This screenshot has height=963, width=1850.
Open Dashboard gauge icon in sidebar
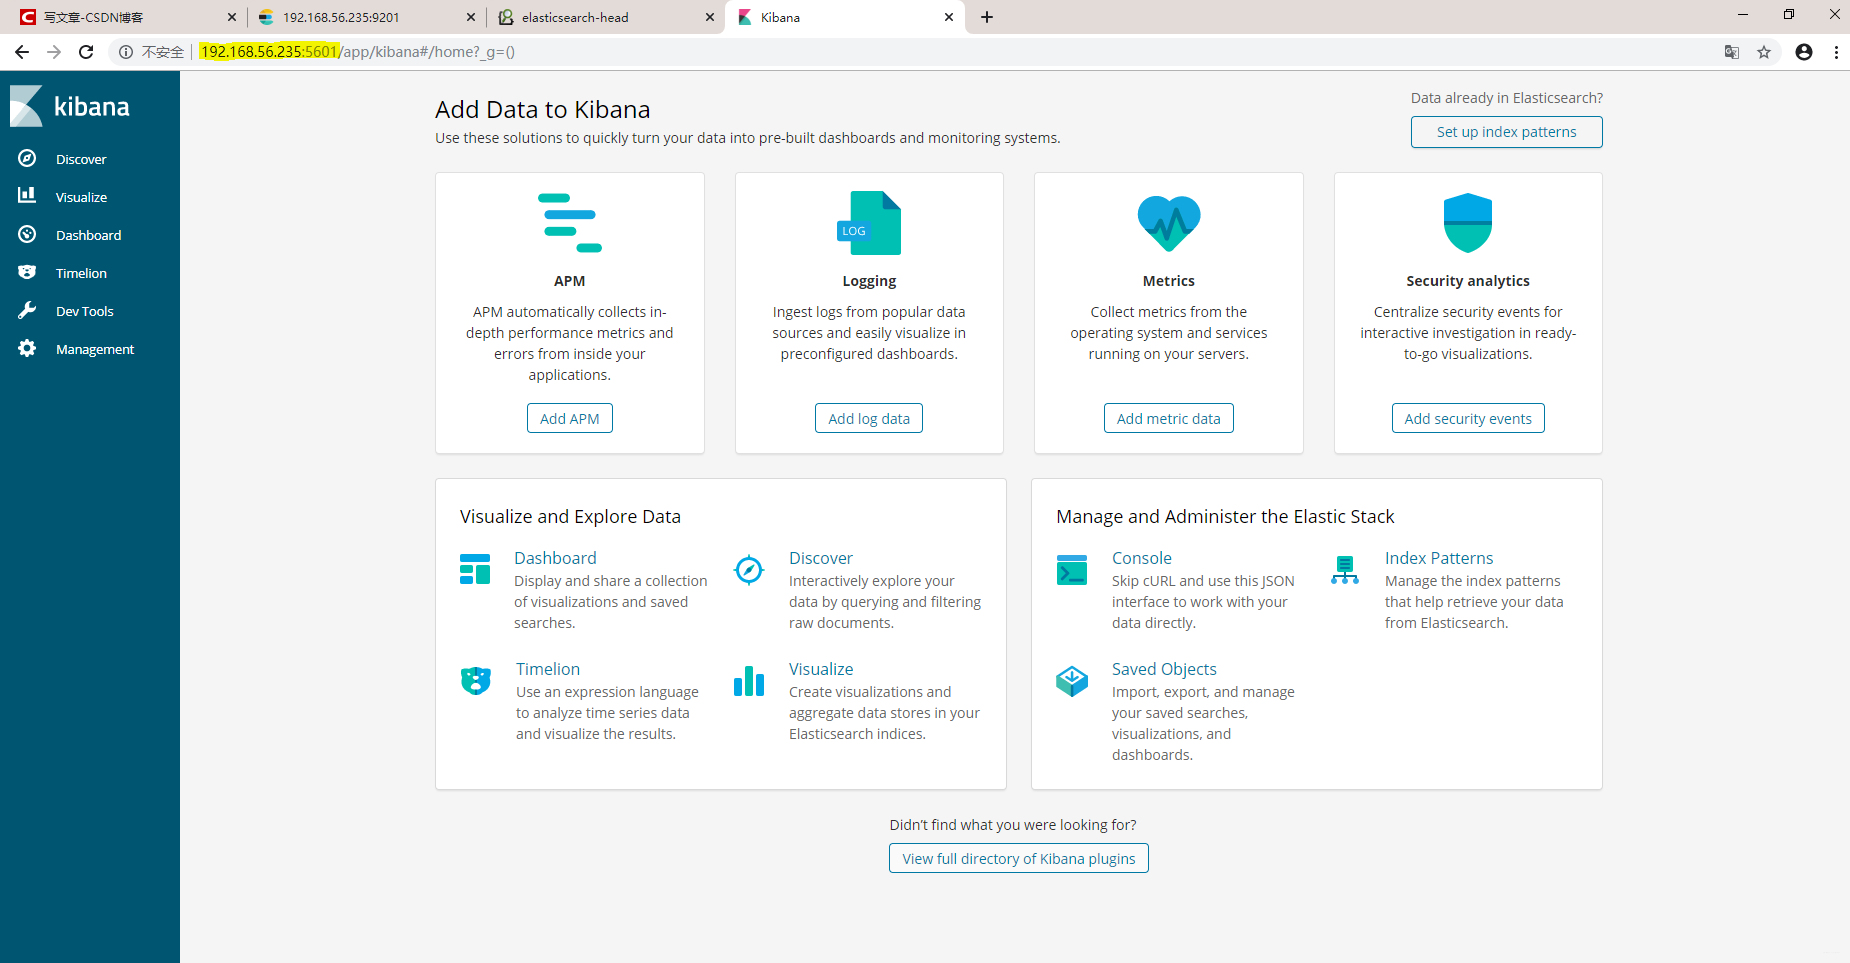pyautogui.click(x=27, y=234)
